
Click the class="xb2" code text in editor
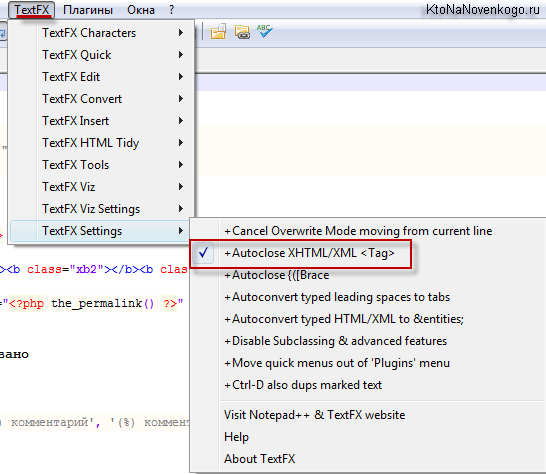[x=65, y=270]
